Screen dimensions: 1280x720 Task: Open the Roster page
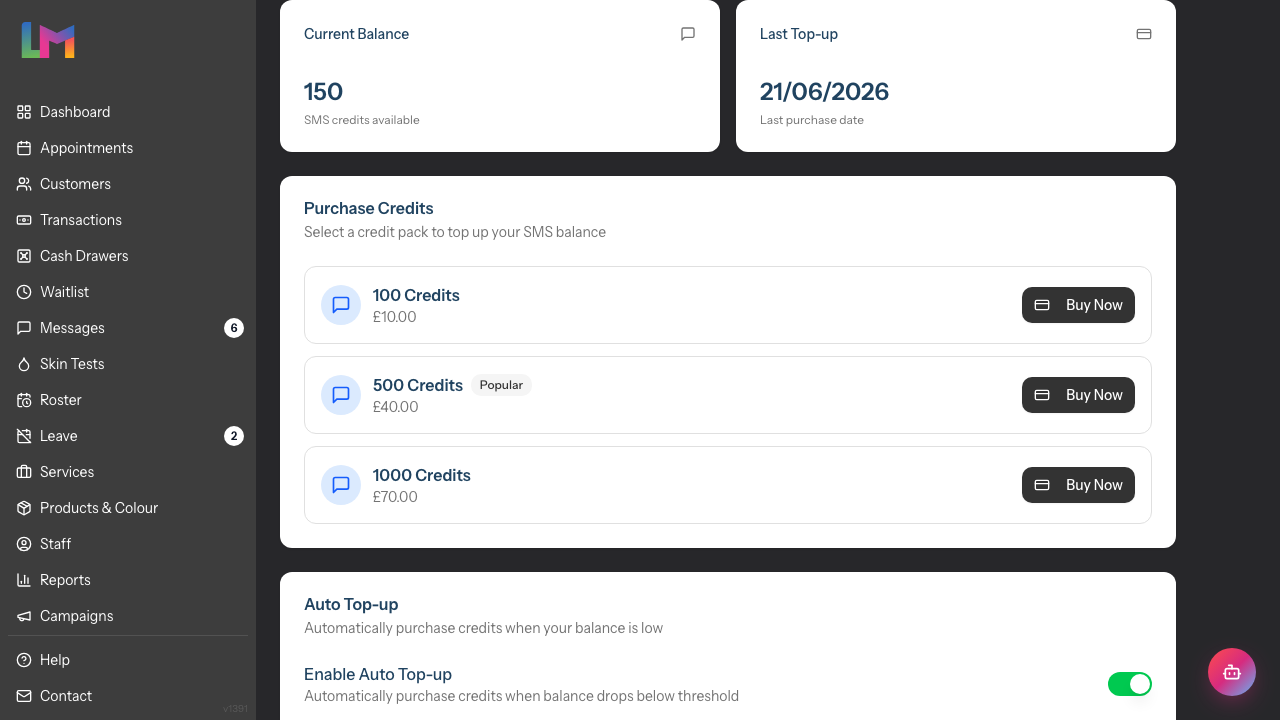pos(128,400)
